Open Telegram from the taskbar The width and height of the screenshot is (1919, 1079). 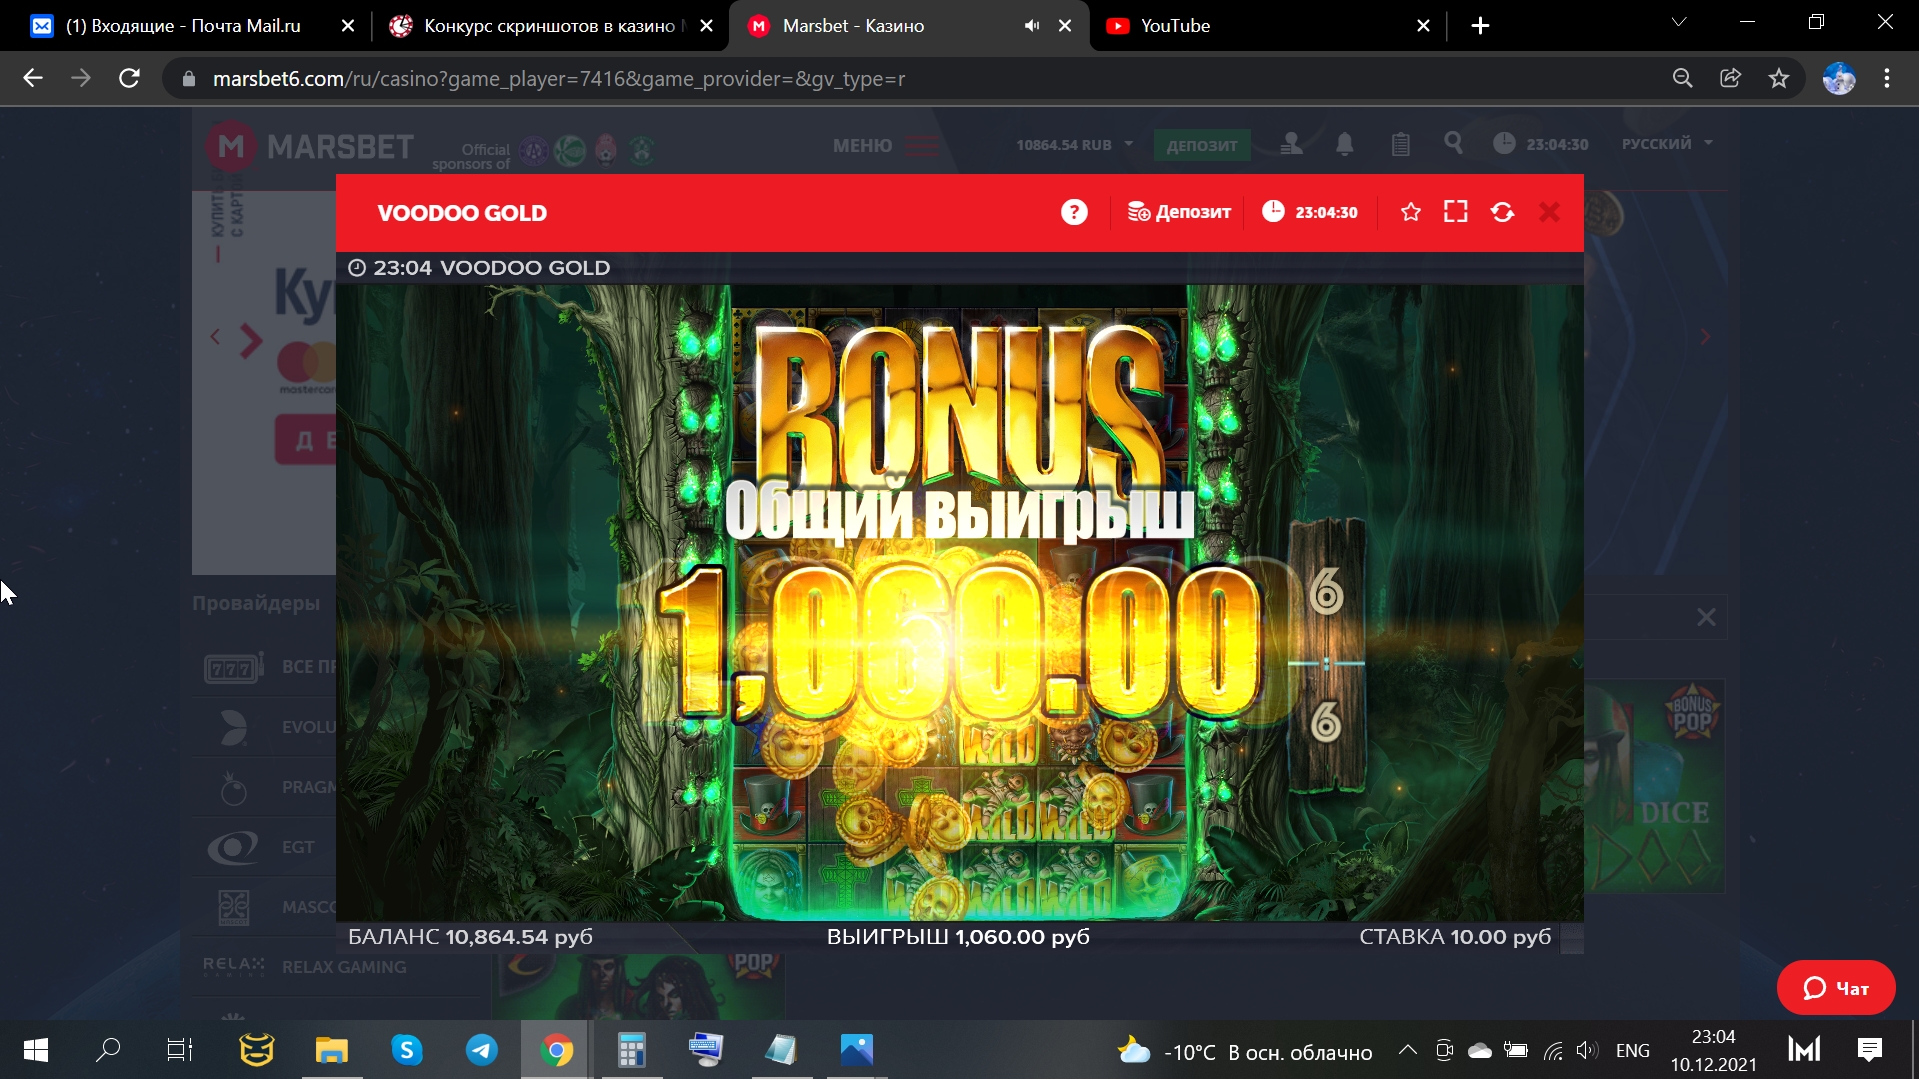[x=481, y=1050]
